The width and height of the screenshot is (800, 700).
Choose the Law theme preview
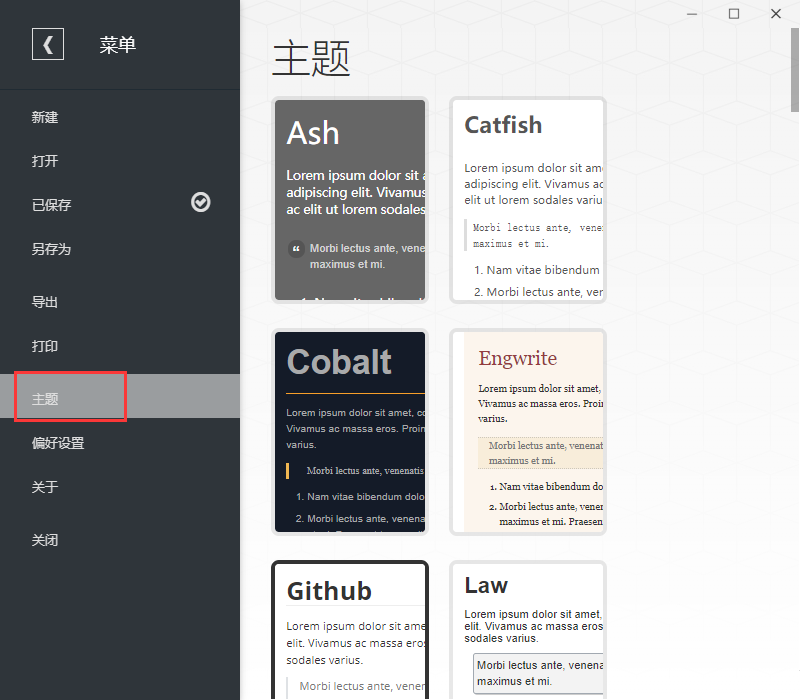(x=528, y=630)
